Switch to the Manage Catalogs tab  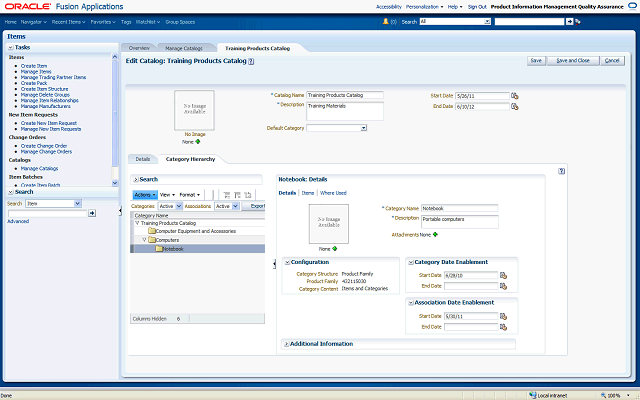click(x=184, y=47)
